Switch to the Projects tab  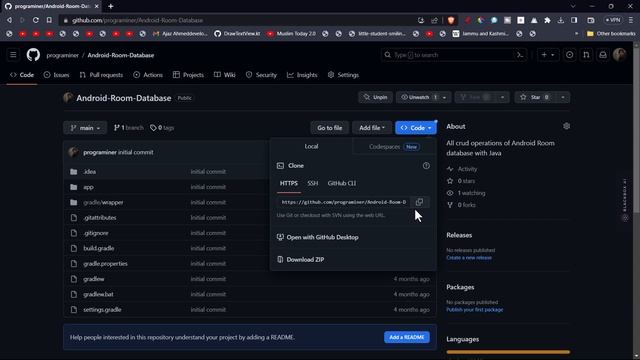tap(188, 75)
